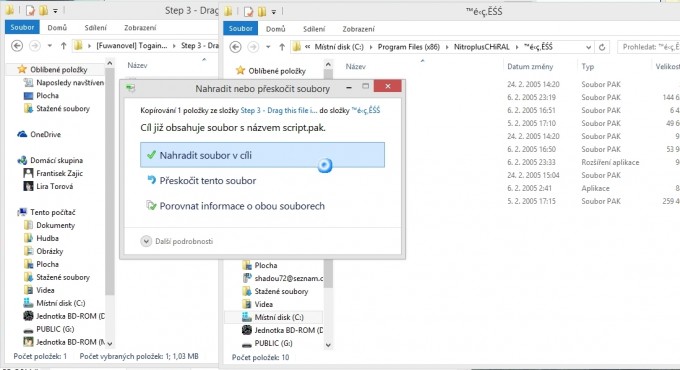Open source folder link Step 3 in dialog
Image resolution: width=680 pixels, height=370 pixels.
[278, 110]
